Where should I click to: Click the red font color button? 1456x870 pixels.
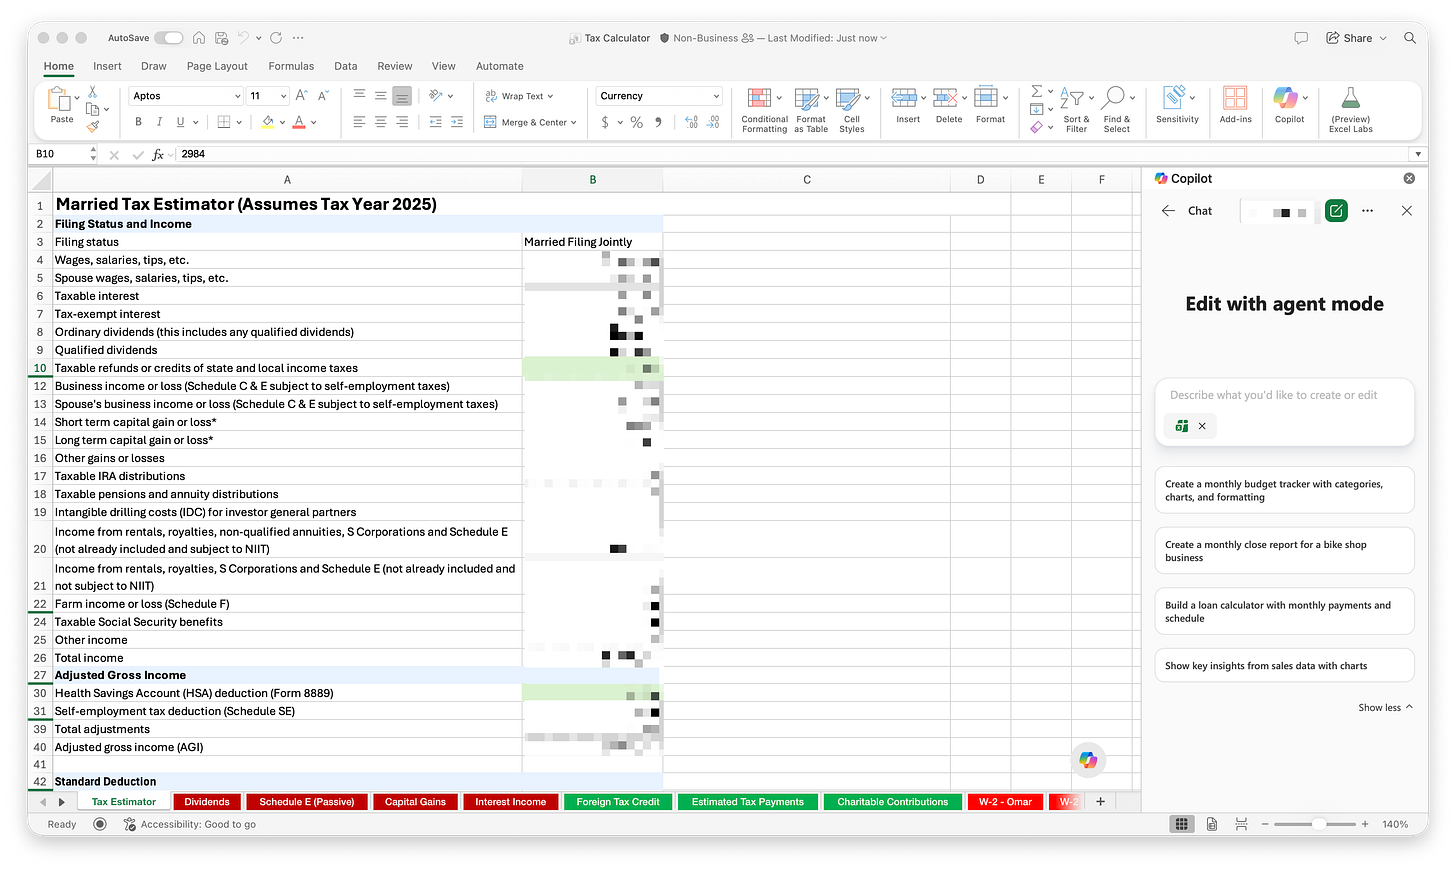click(x=299, y=122)
